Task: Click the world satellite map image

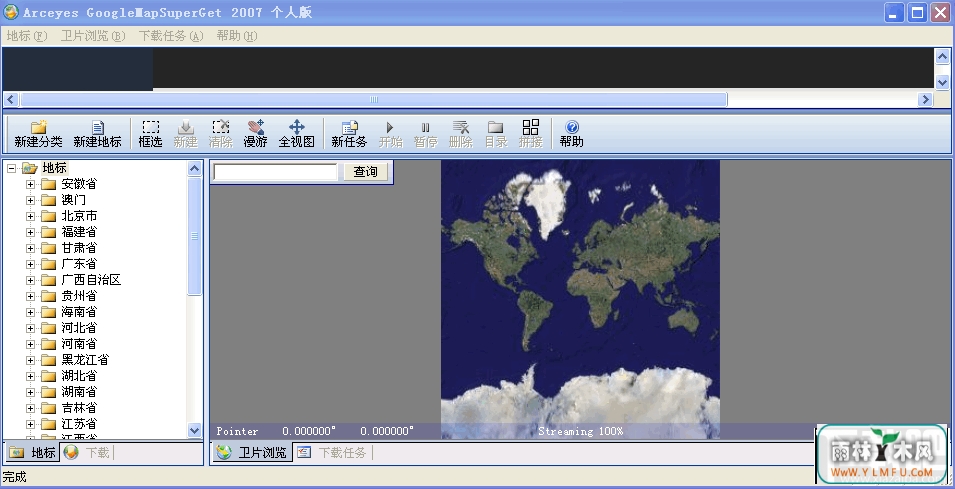Action: click(580, 298)
